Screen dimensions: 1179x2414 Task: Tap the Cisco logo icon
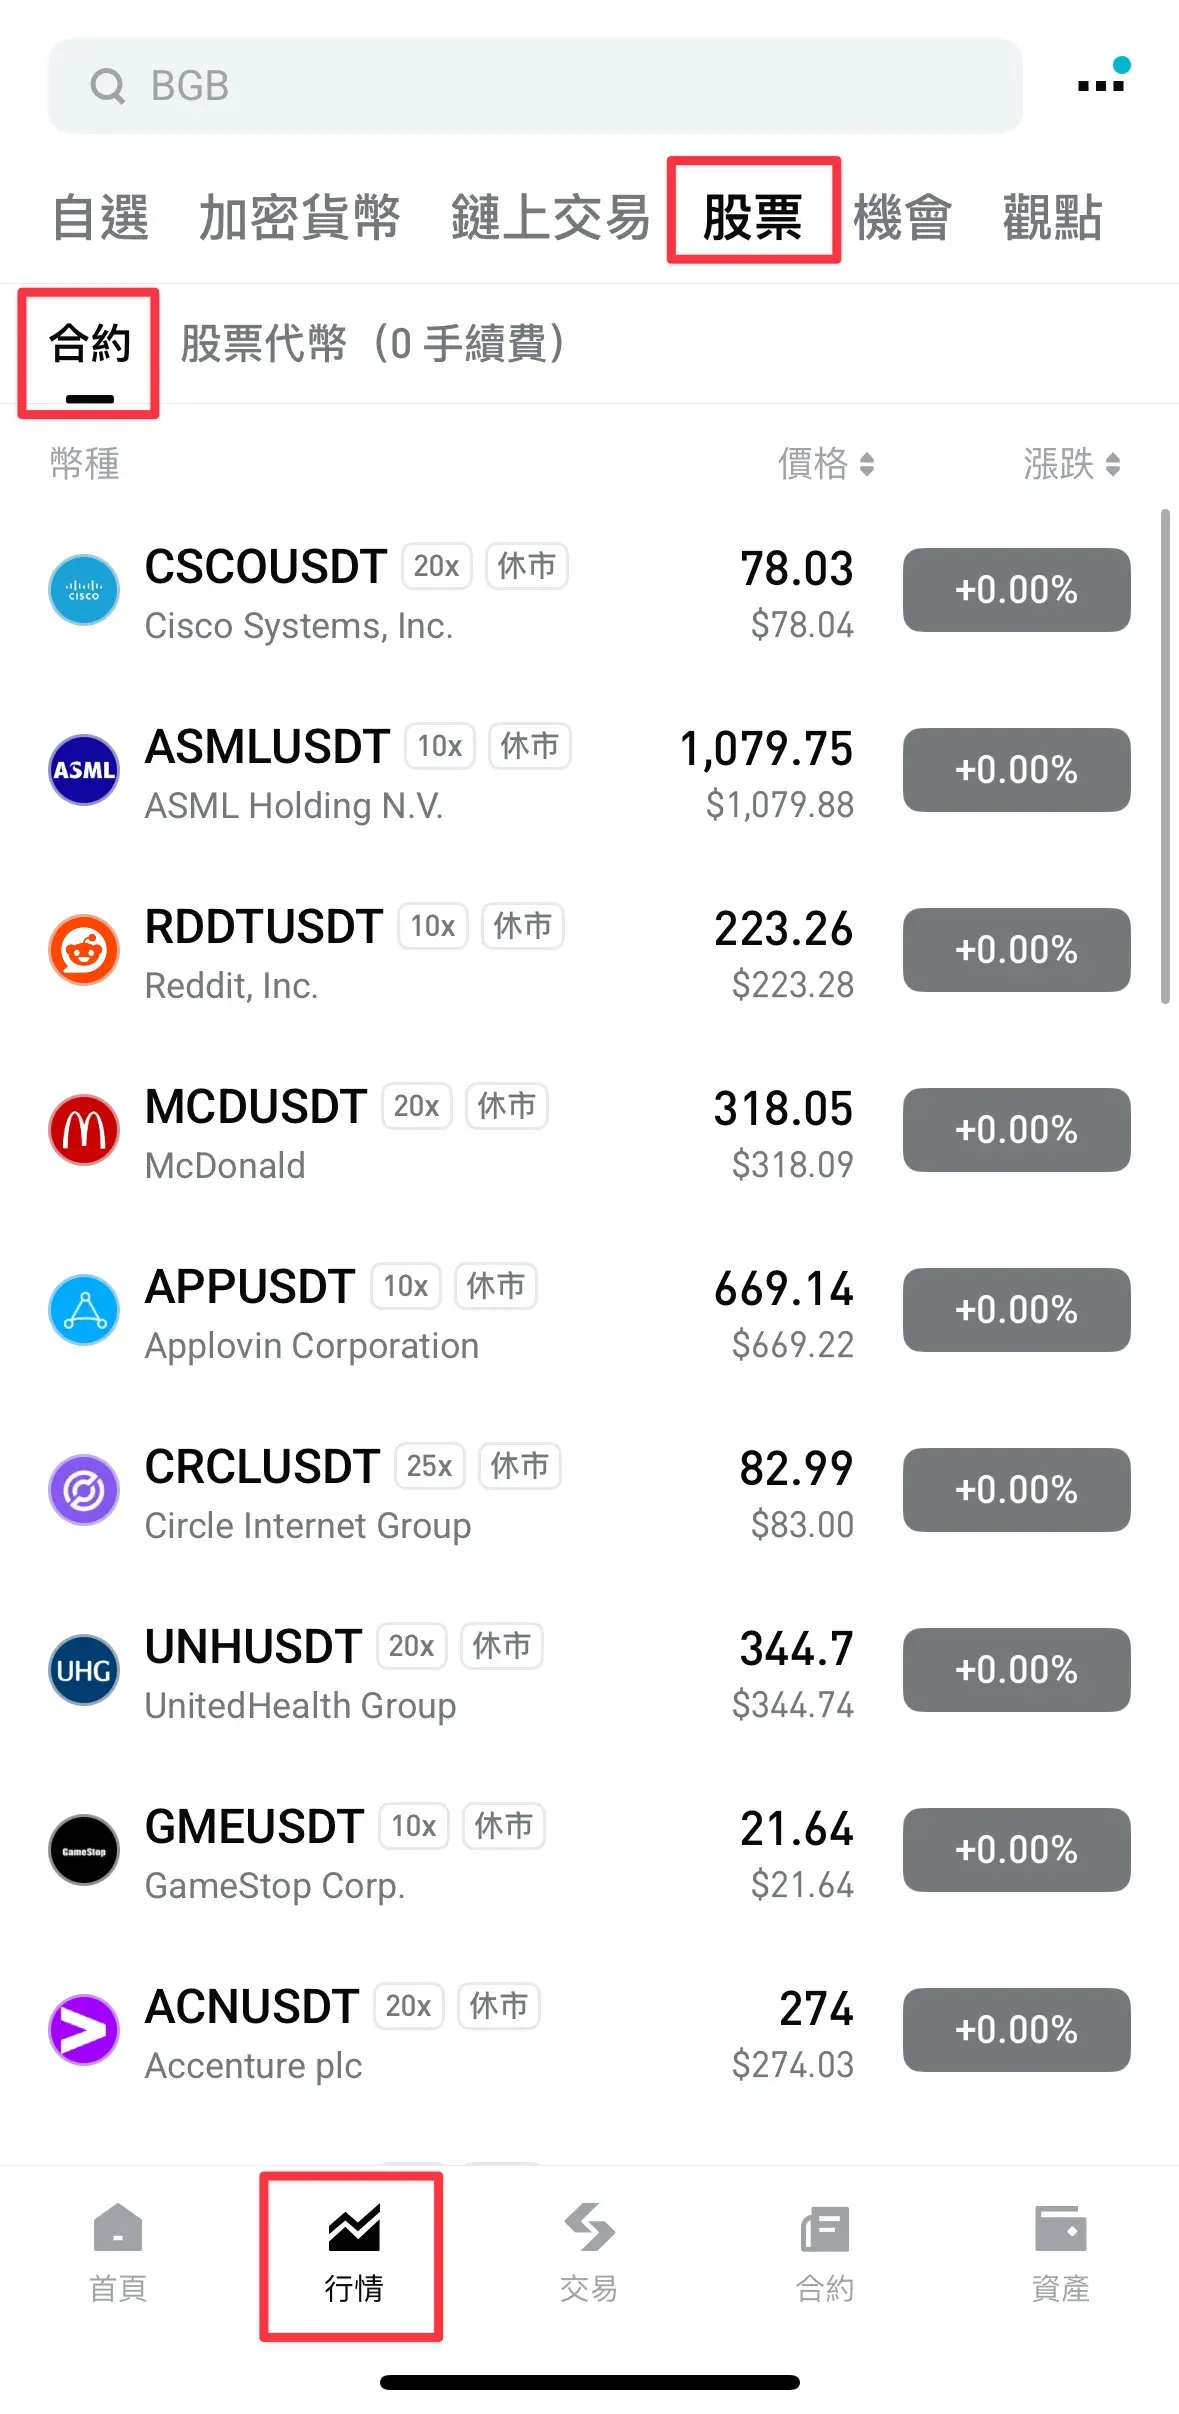pos(84,590)
